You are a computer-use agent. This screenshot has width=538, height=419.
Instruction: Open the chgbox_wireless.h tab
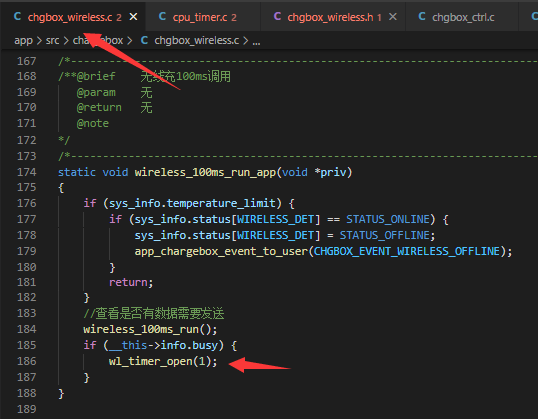point(334,17)
